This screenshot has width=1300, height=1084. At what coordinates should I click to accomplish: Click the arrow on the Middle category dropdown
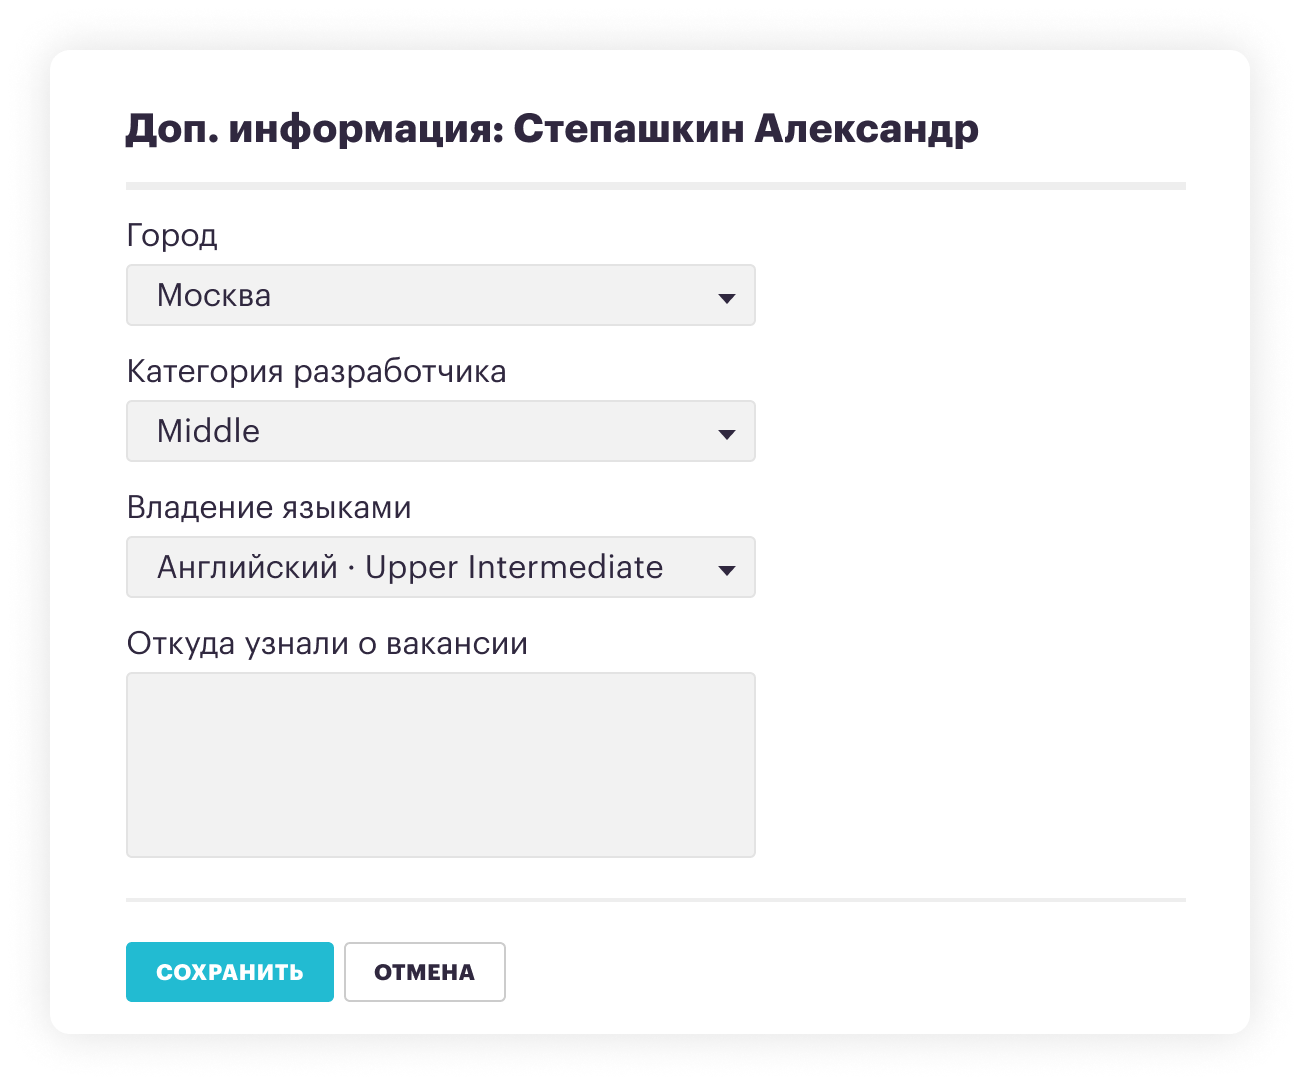click(728, 431)
